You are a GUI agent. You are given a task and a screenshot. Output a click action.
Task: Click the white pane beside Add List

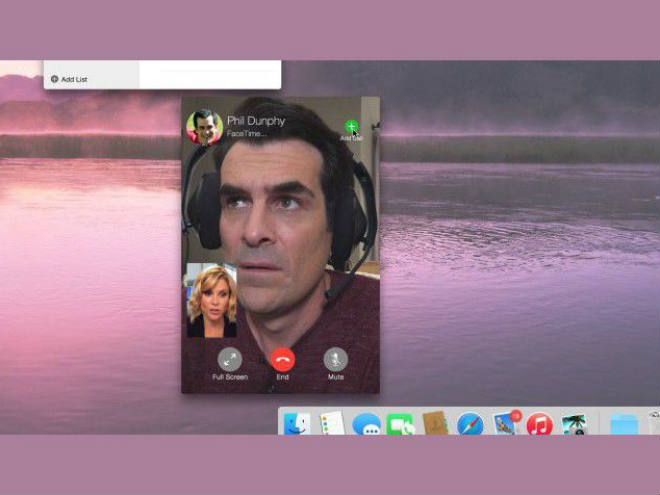coord(209,75)
